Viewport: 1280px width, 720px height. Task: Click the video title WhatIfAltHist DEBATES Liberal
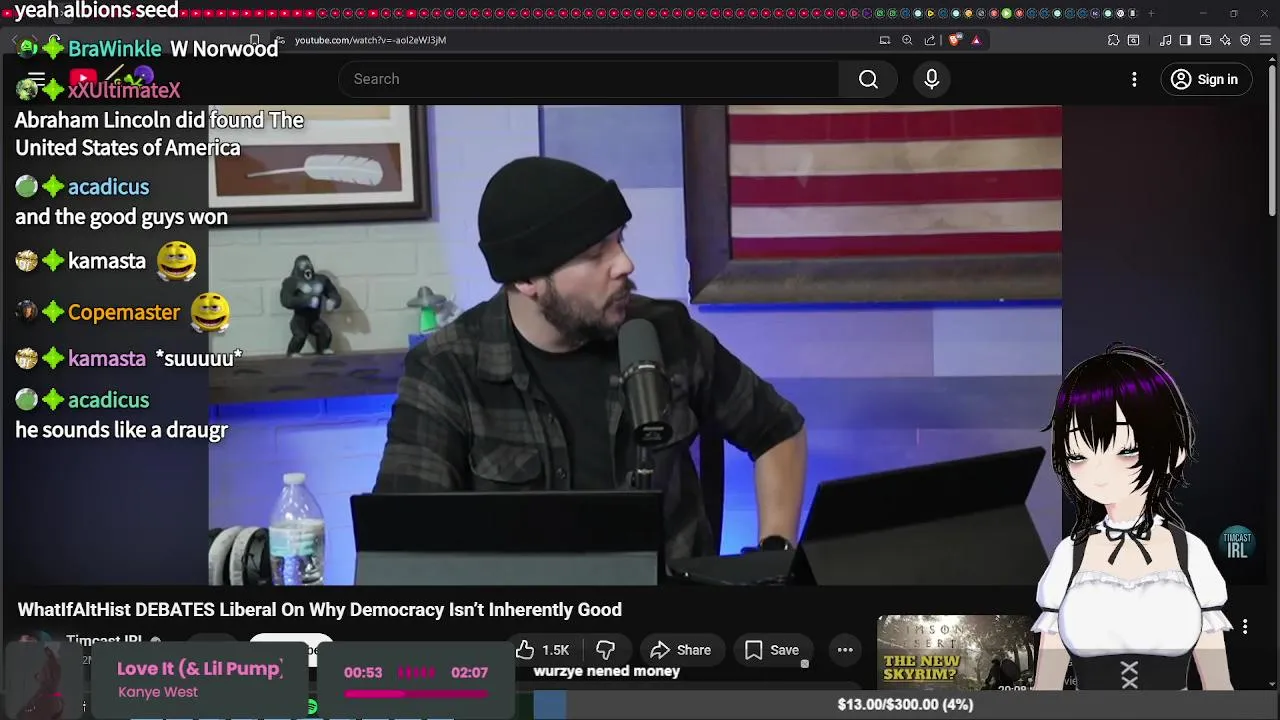click(x=319, y=609)
